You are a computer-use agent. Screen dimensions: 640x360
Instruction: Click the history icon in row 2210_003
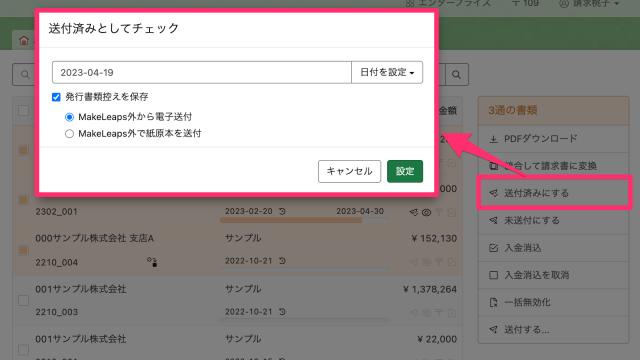[282, 312]
